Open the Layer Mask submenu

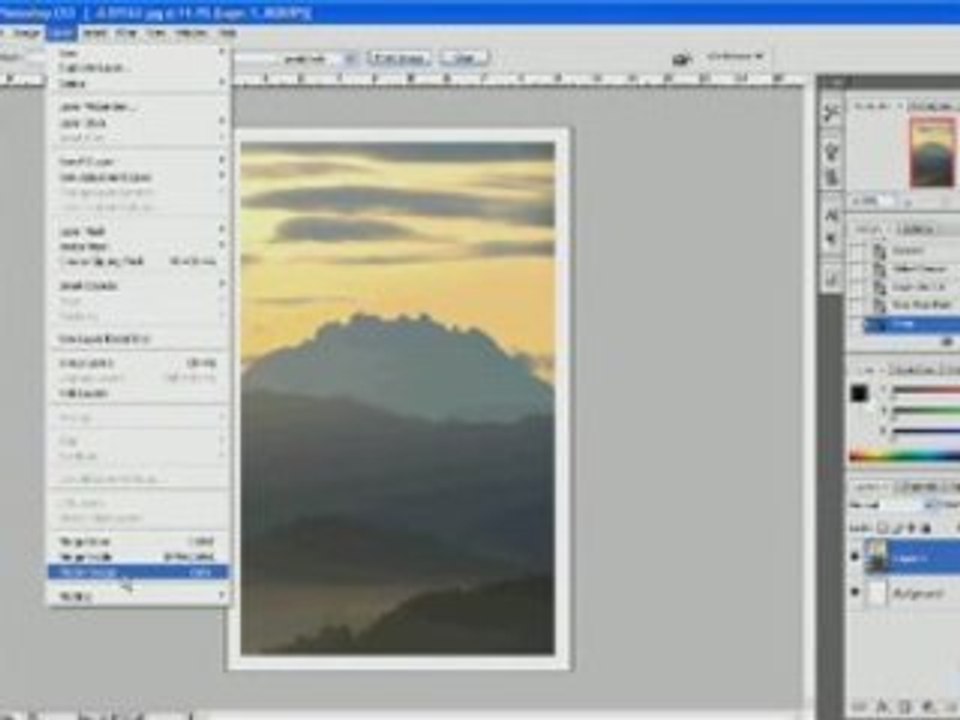138,231
